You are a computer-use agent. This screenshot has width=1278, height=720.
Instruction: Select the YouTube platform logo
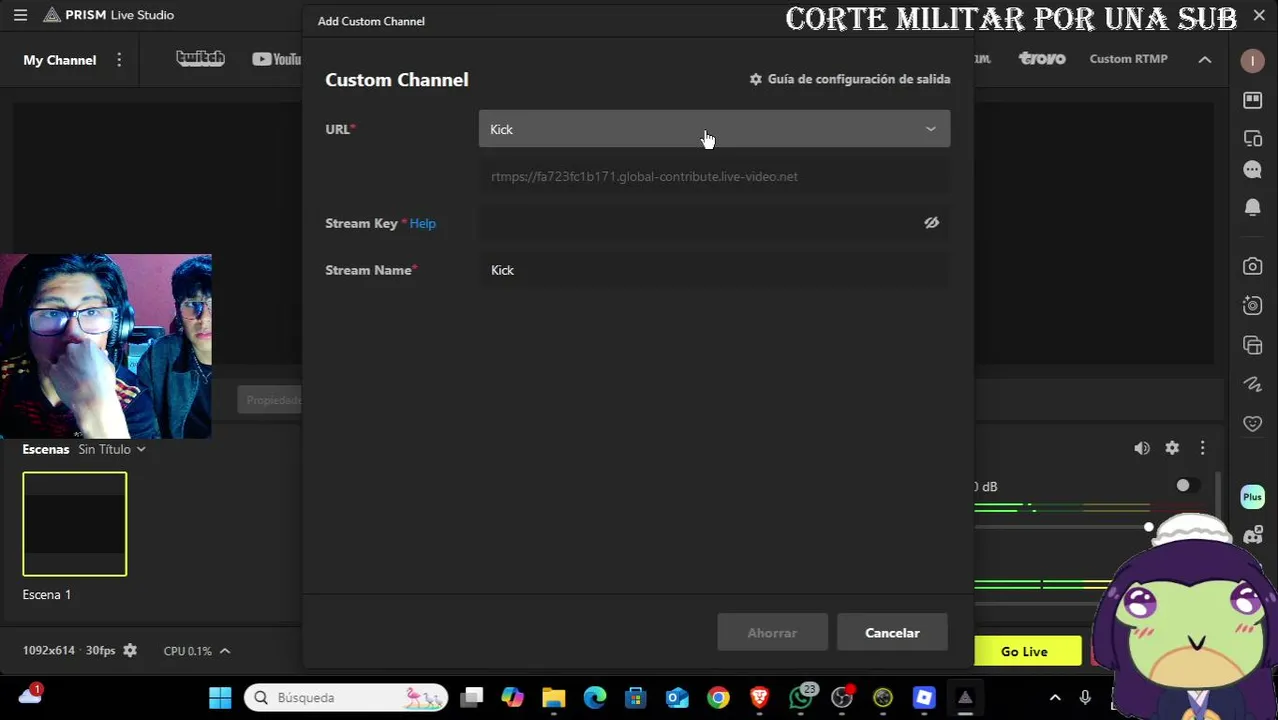(277, 59)
